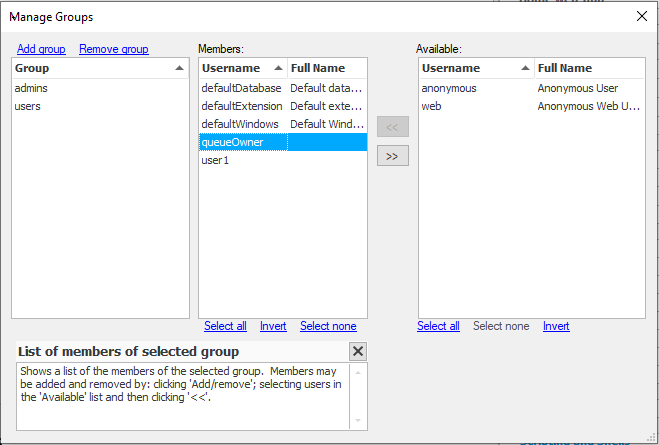Click Invert under the Members list
The height and width of the screenshot is (445, 659).
pyautogui.click(x=273, y=326)
